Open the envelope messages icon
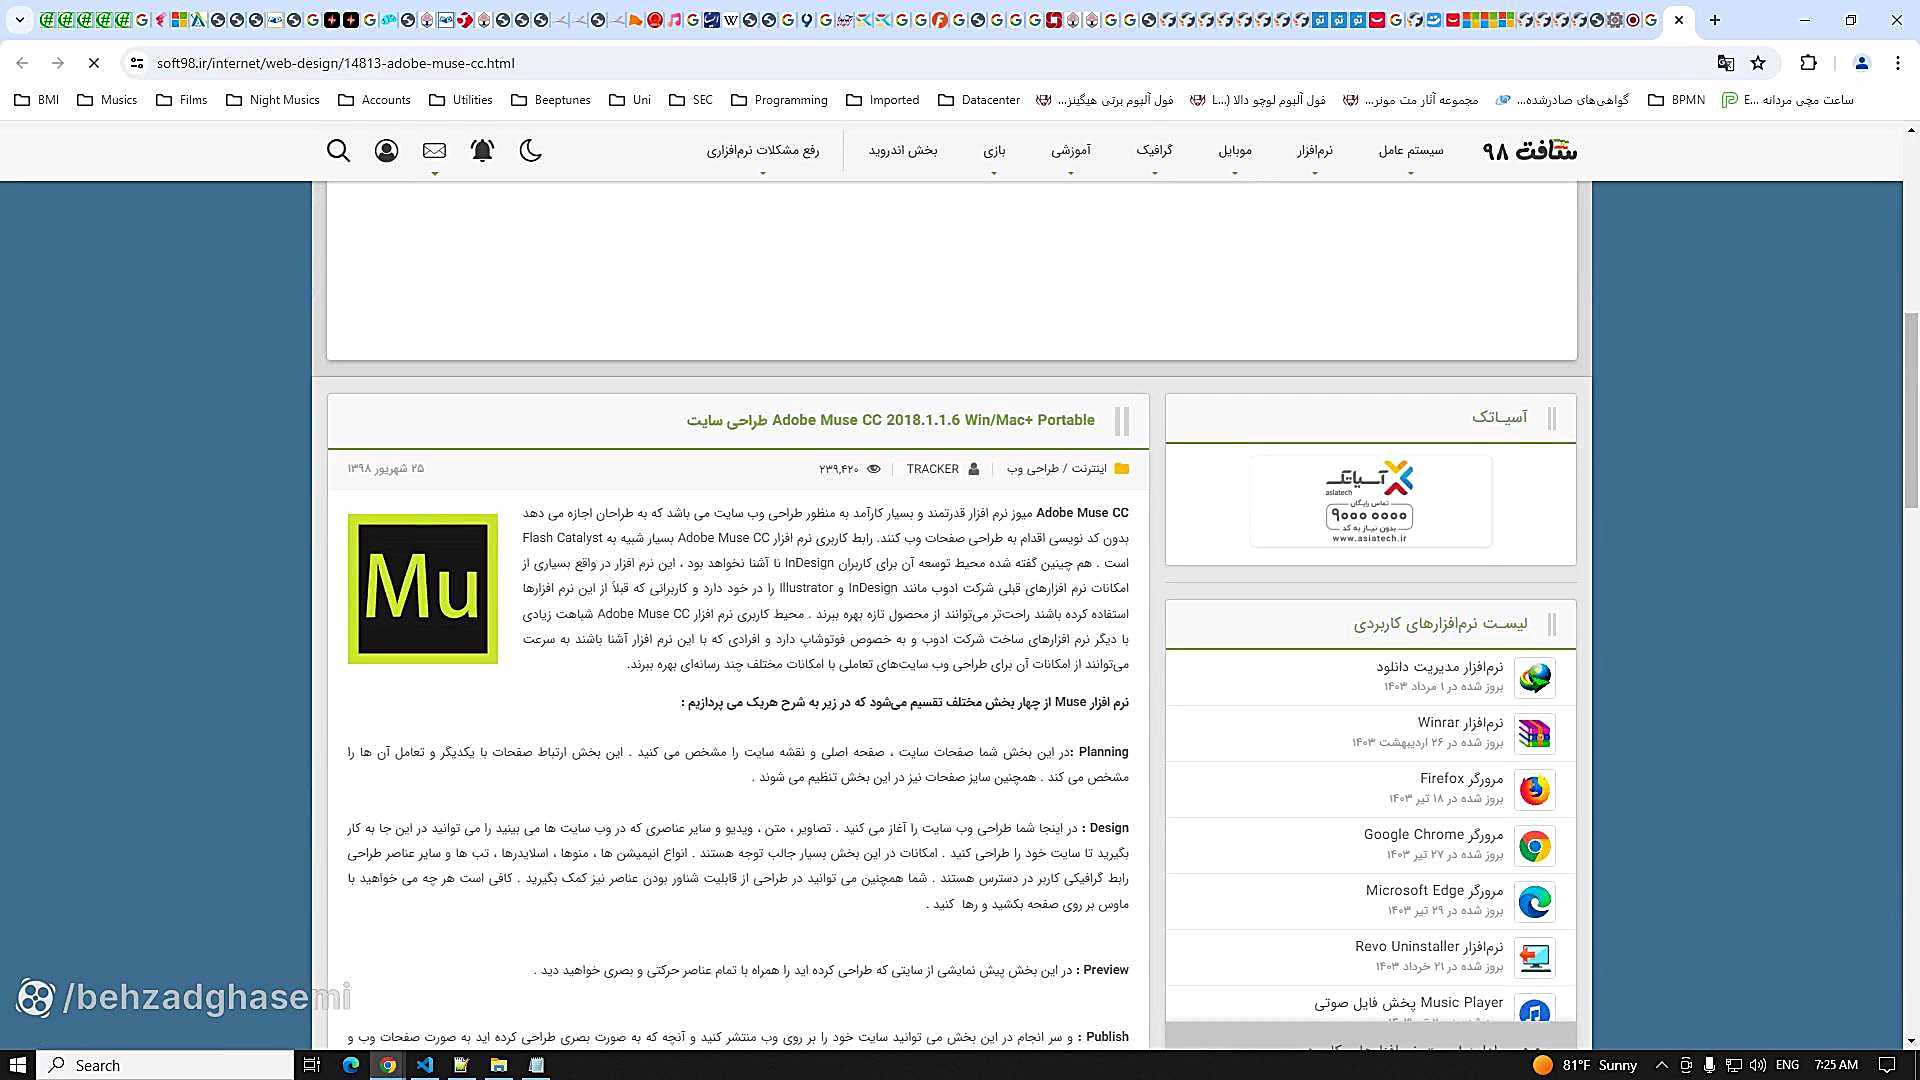 tap(434, 151)
